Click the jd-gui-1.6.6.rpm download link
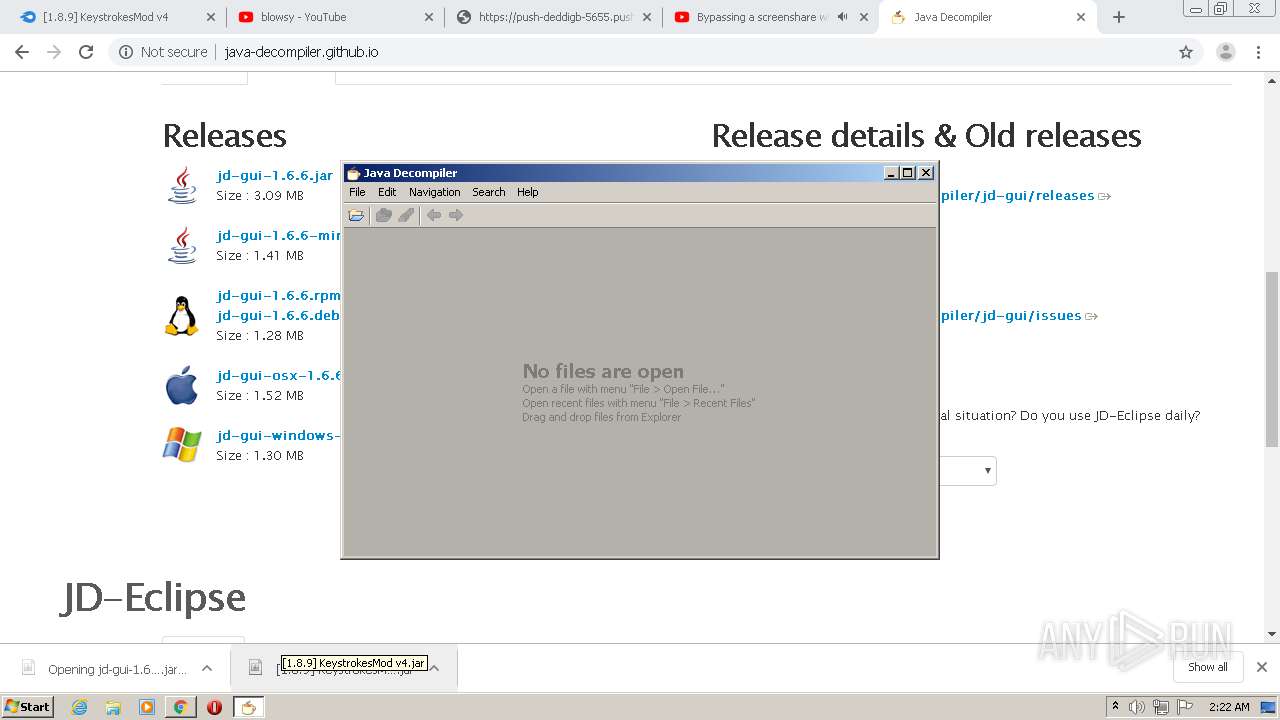The image size is (1280, 720). (279, 295)
